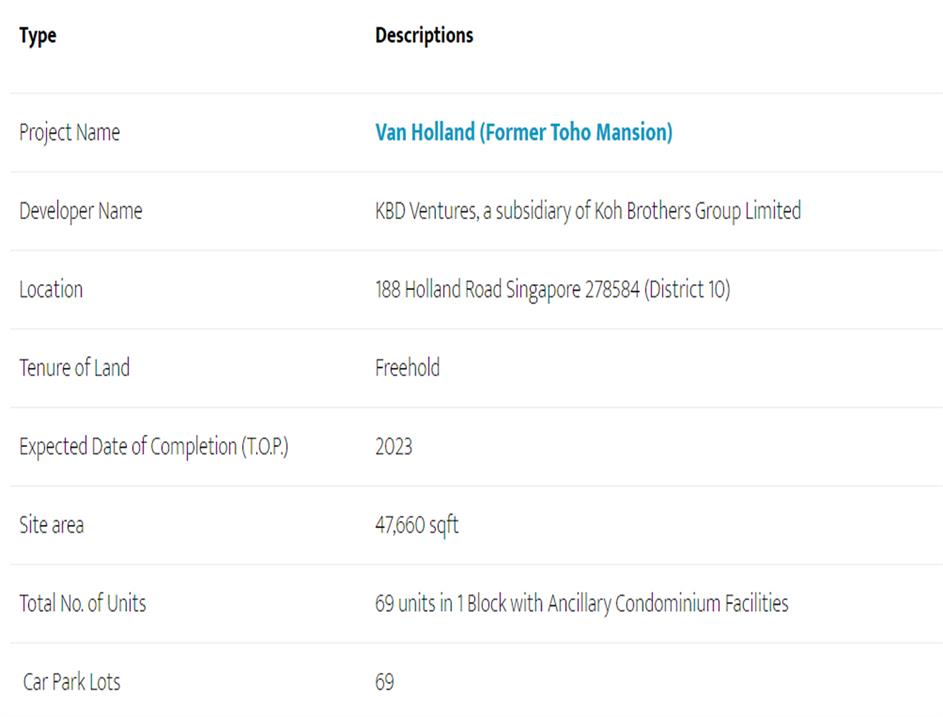Select the Site area label
This screenshot has width=943, height=717.
pos(51,525)
